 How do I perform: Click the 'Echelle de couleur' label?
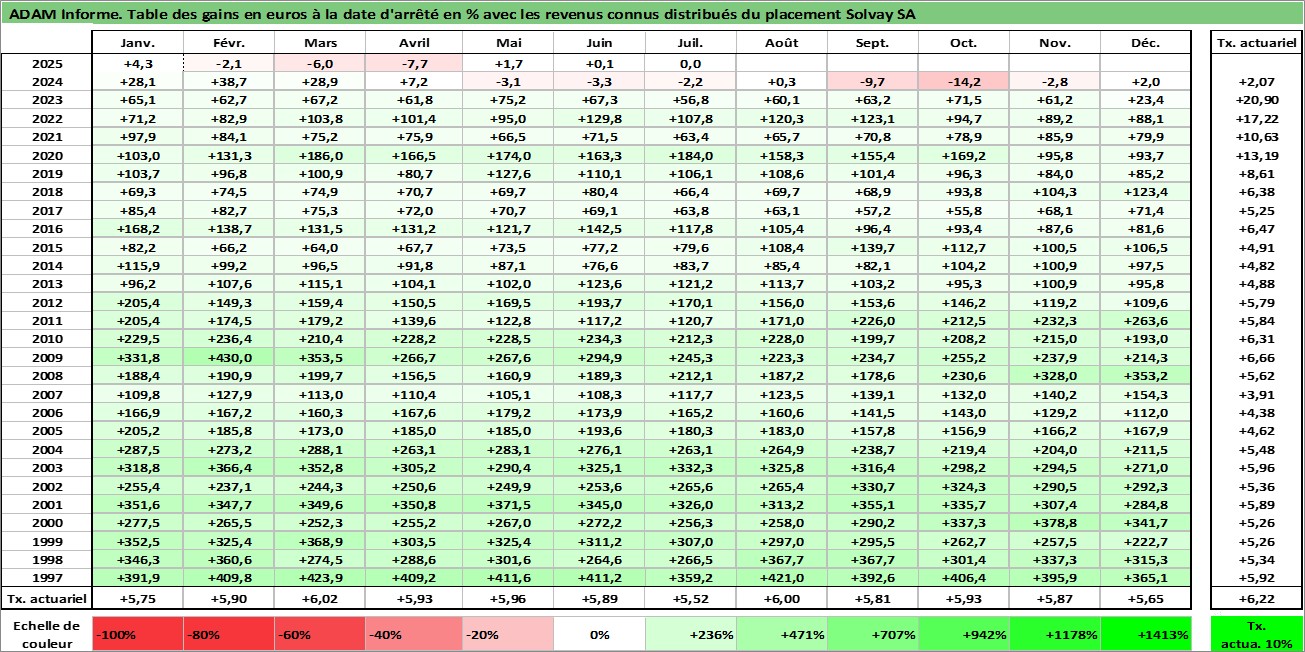click(46, 634)
